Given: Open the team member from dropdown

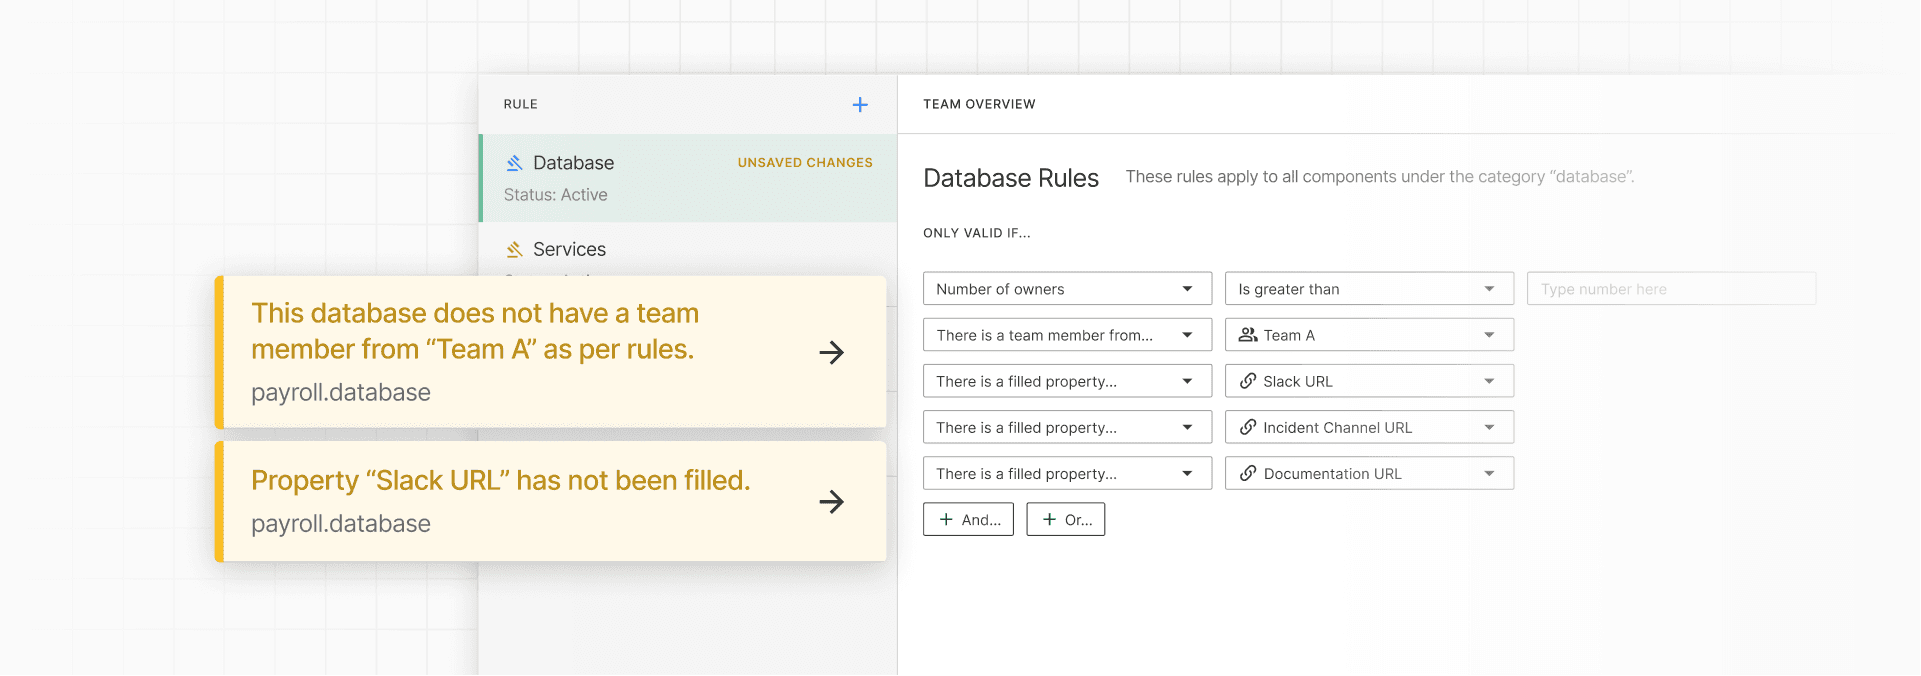Looking at the screenshot, I should click(x=1067, y=335).
